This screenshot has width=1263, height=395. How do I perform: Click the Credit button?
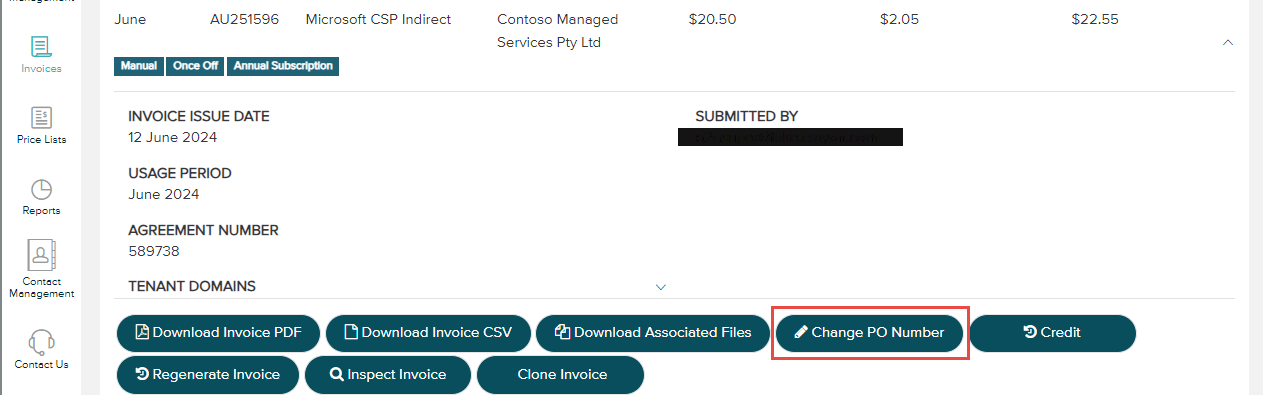(x=1052, y=333)
